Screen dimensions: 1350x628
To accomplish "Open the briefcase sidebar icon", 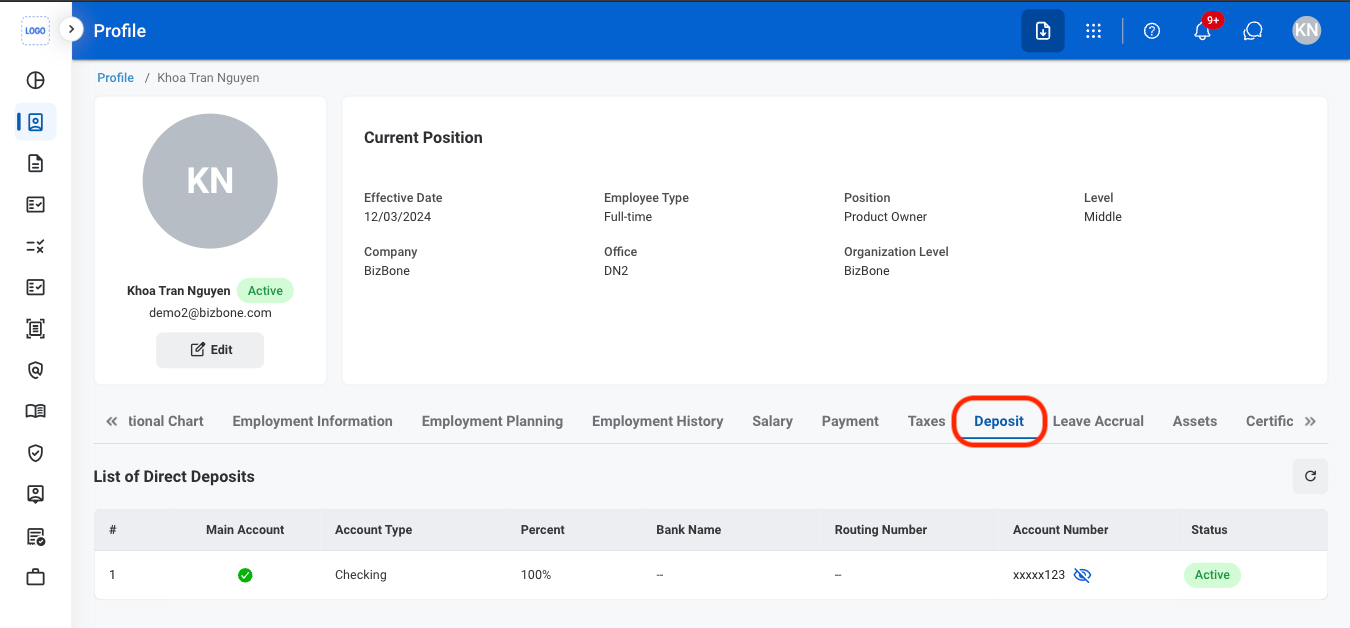I will [36, 577].
